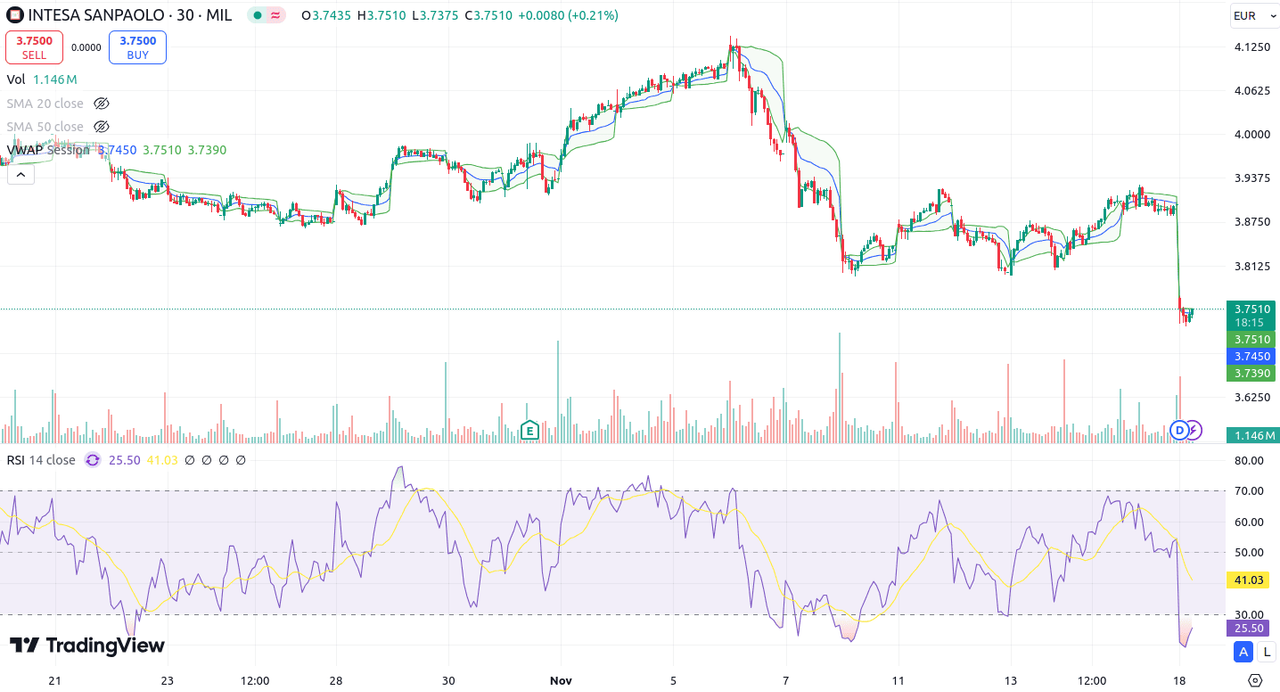1280x692 pixels.
Task: Open the INTESA SANPAOLO symbol title
Action: pos(98,15)
